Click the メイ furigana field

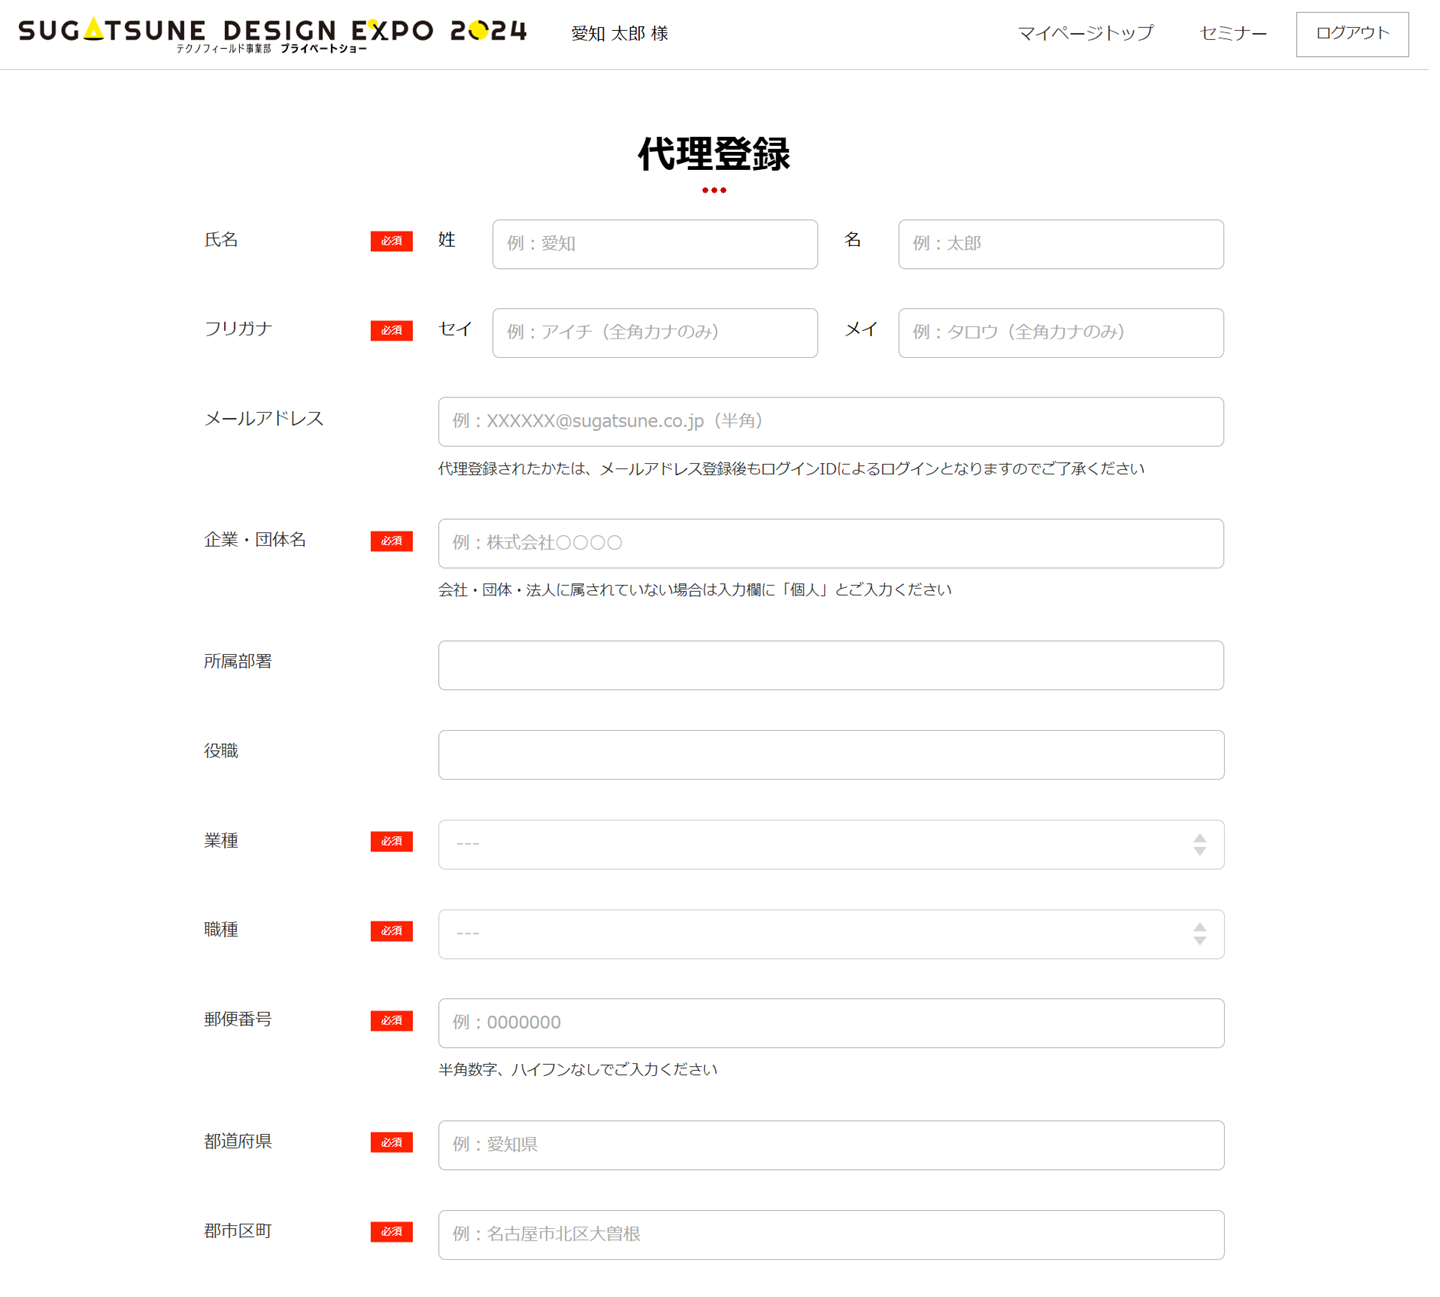tap(1061, 333)
